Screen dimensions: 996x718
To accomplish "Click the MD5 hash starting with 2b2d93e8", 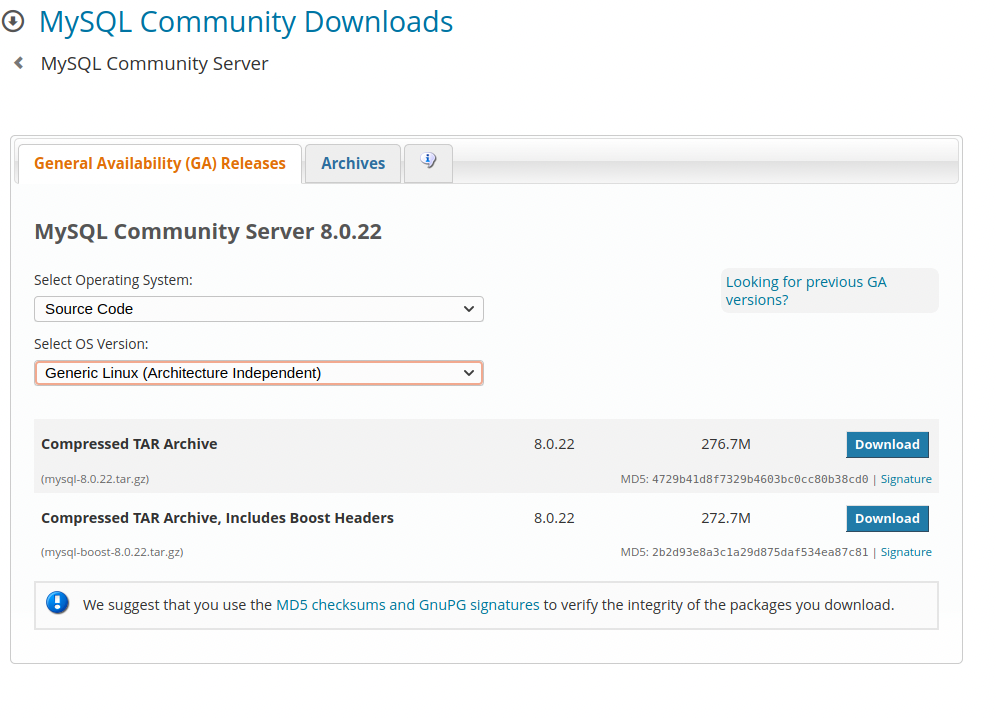I will (760, 552).
